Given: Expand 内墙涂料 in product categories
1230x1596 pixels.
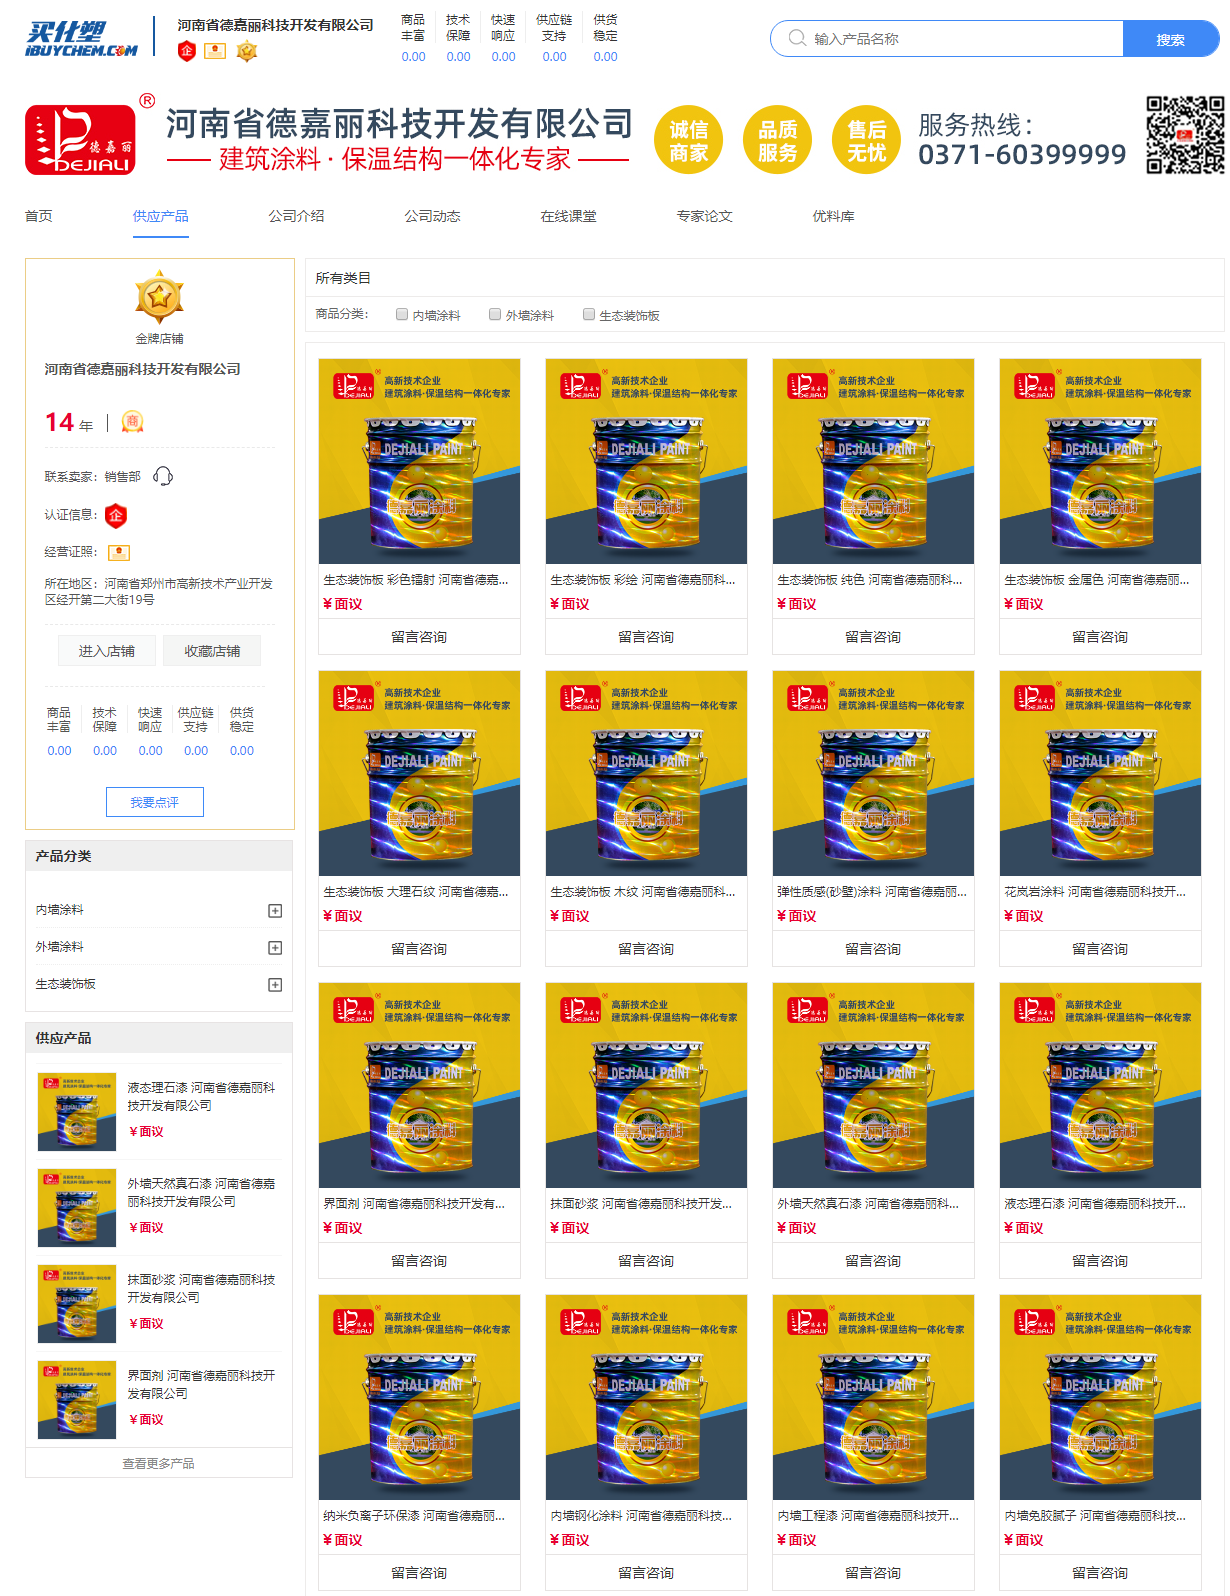Looking at the screenshot, I should tap(275, 910).
